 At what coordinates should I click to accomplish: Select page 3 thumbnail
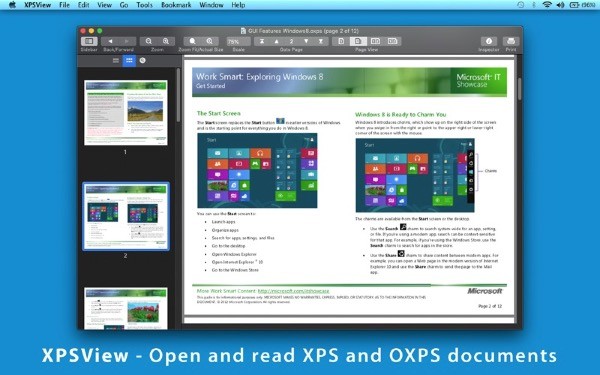(126, 308)
